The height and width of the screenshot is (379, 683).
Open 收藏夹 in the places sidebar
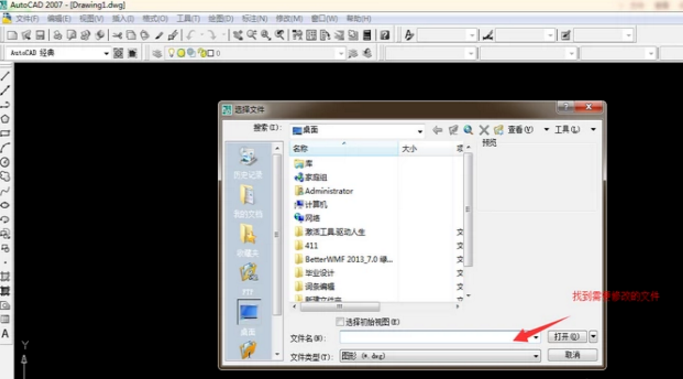tap(248, 240)
